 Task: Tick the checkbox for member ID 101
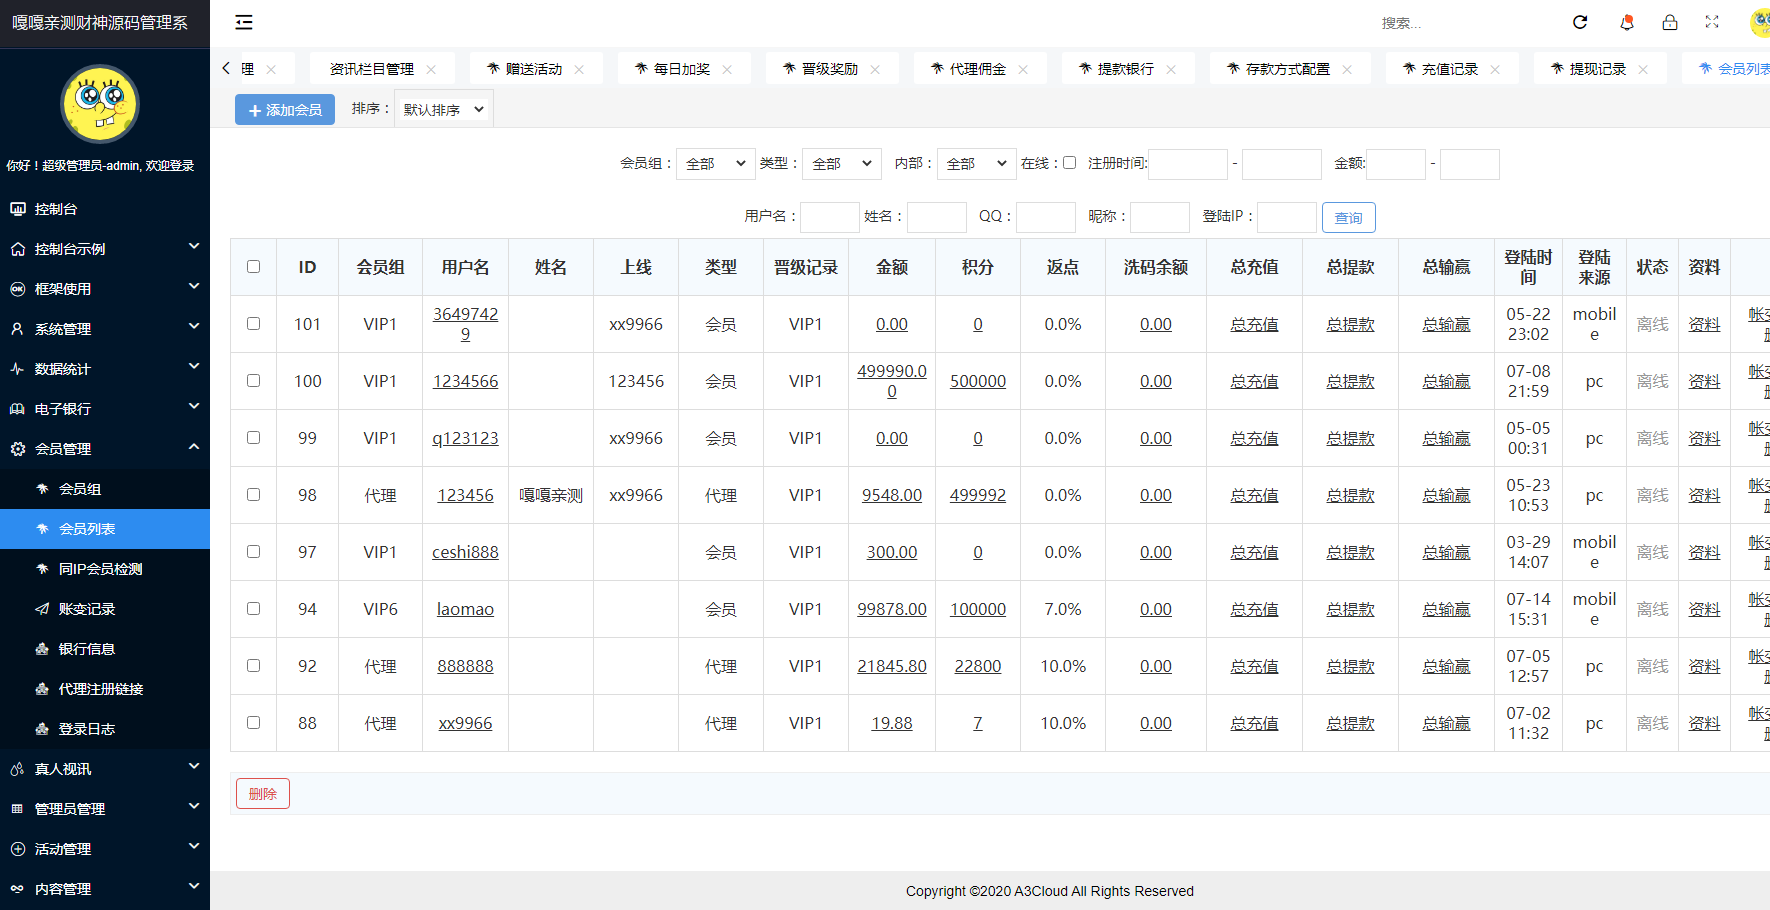tap(253, 324)
